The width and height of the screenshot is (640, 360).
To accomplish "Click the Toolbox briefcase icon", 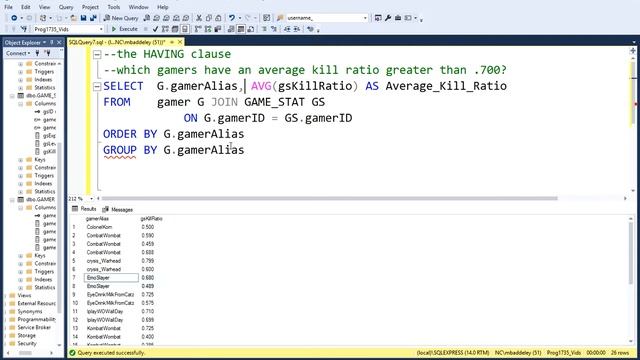I will coord(398,18).
